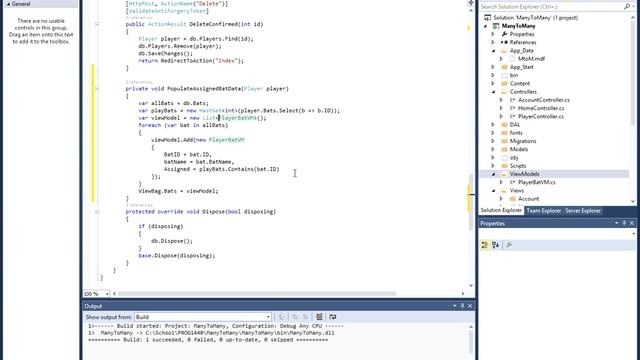Viewport: 640px width, 360px height.
Task: Collapse the App_Data folder
Action: click(493, 51)
